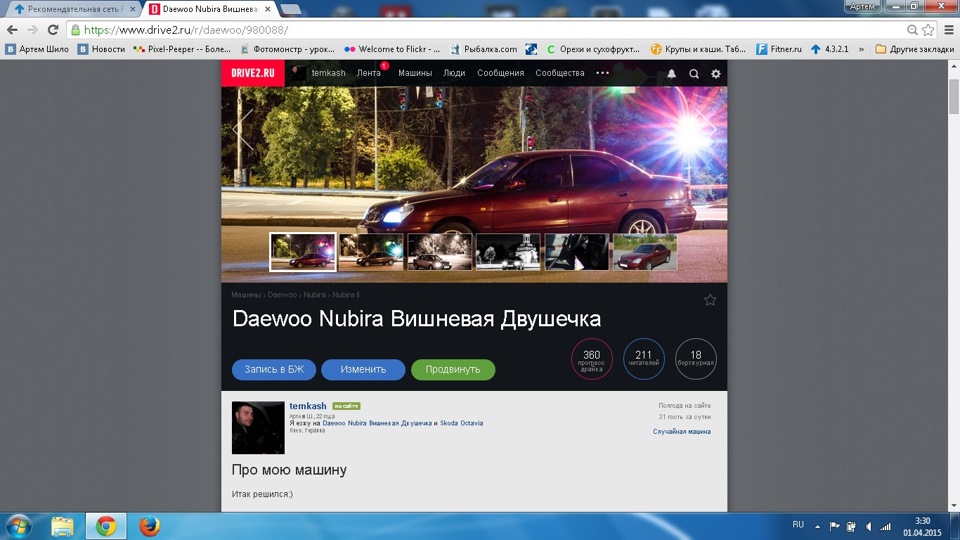Open the Артем Шило bookmark

click(x=37, y=49)
